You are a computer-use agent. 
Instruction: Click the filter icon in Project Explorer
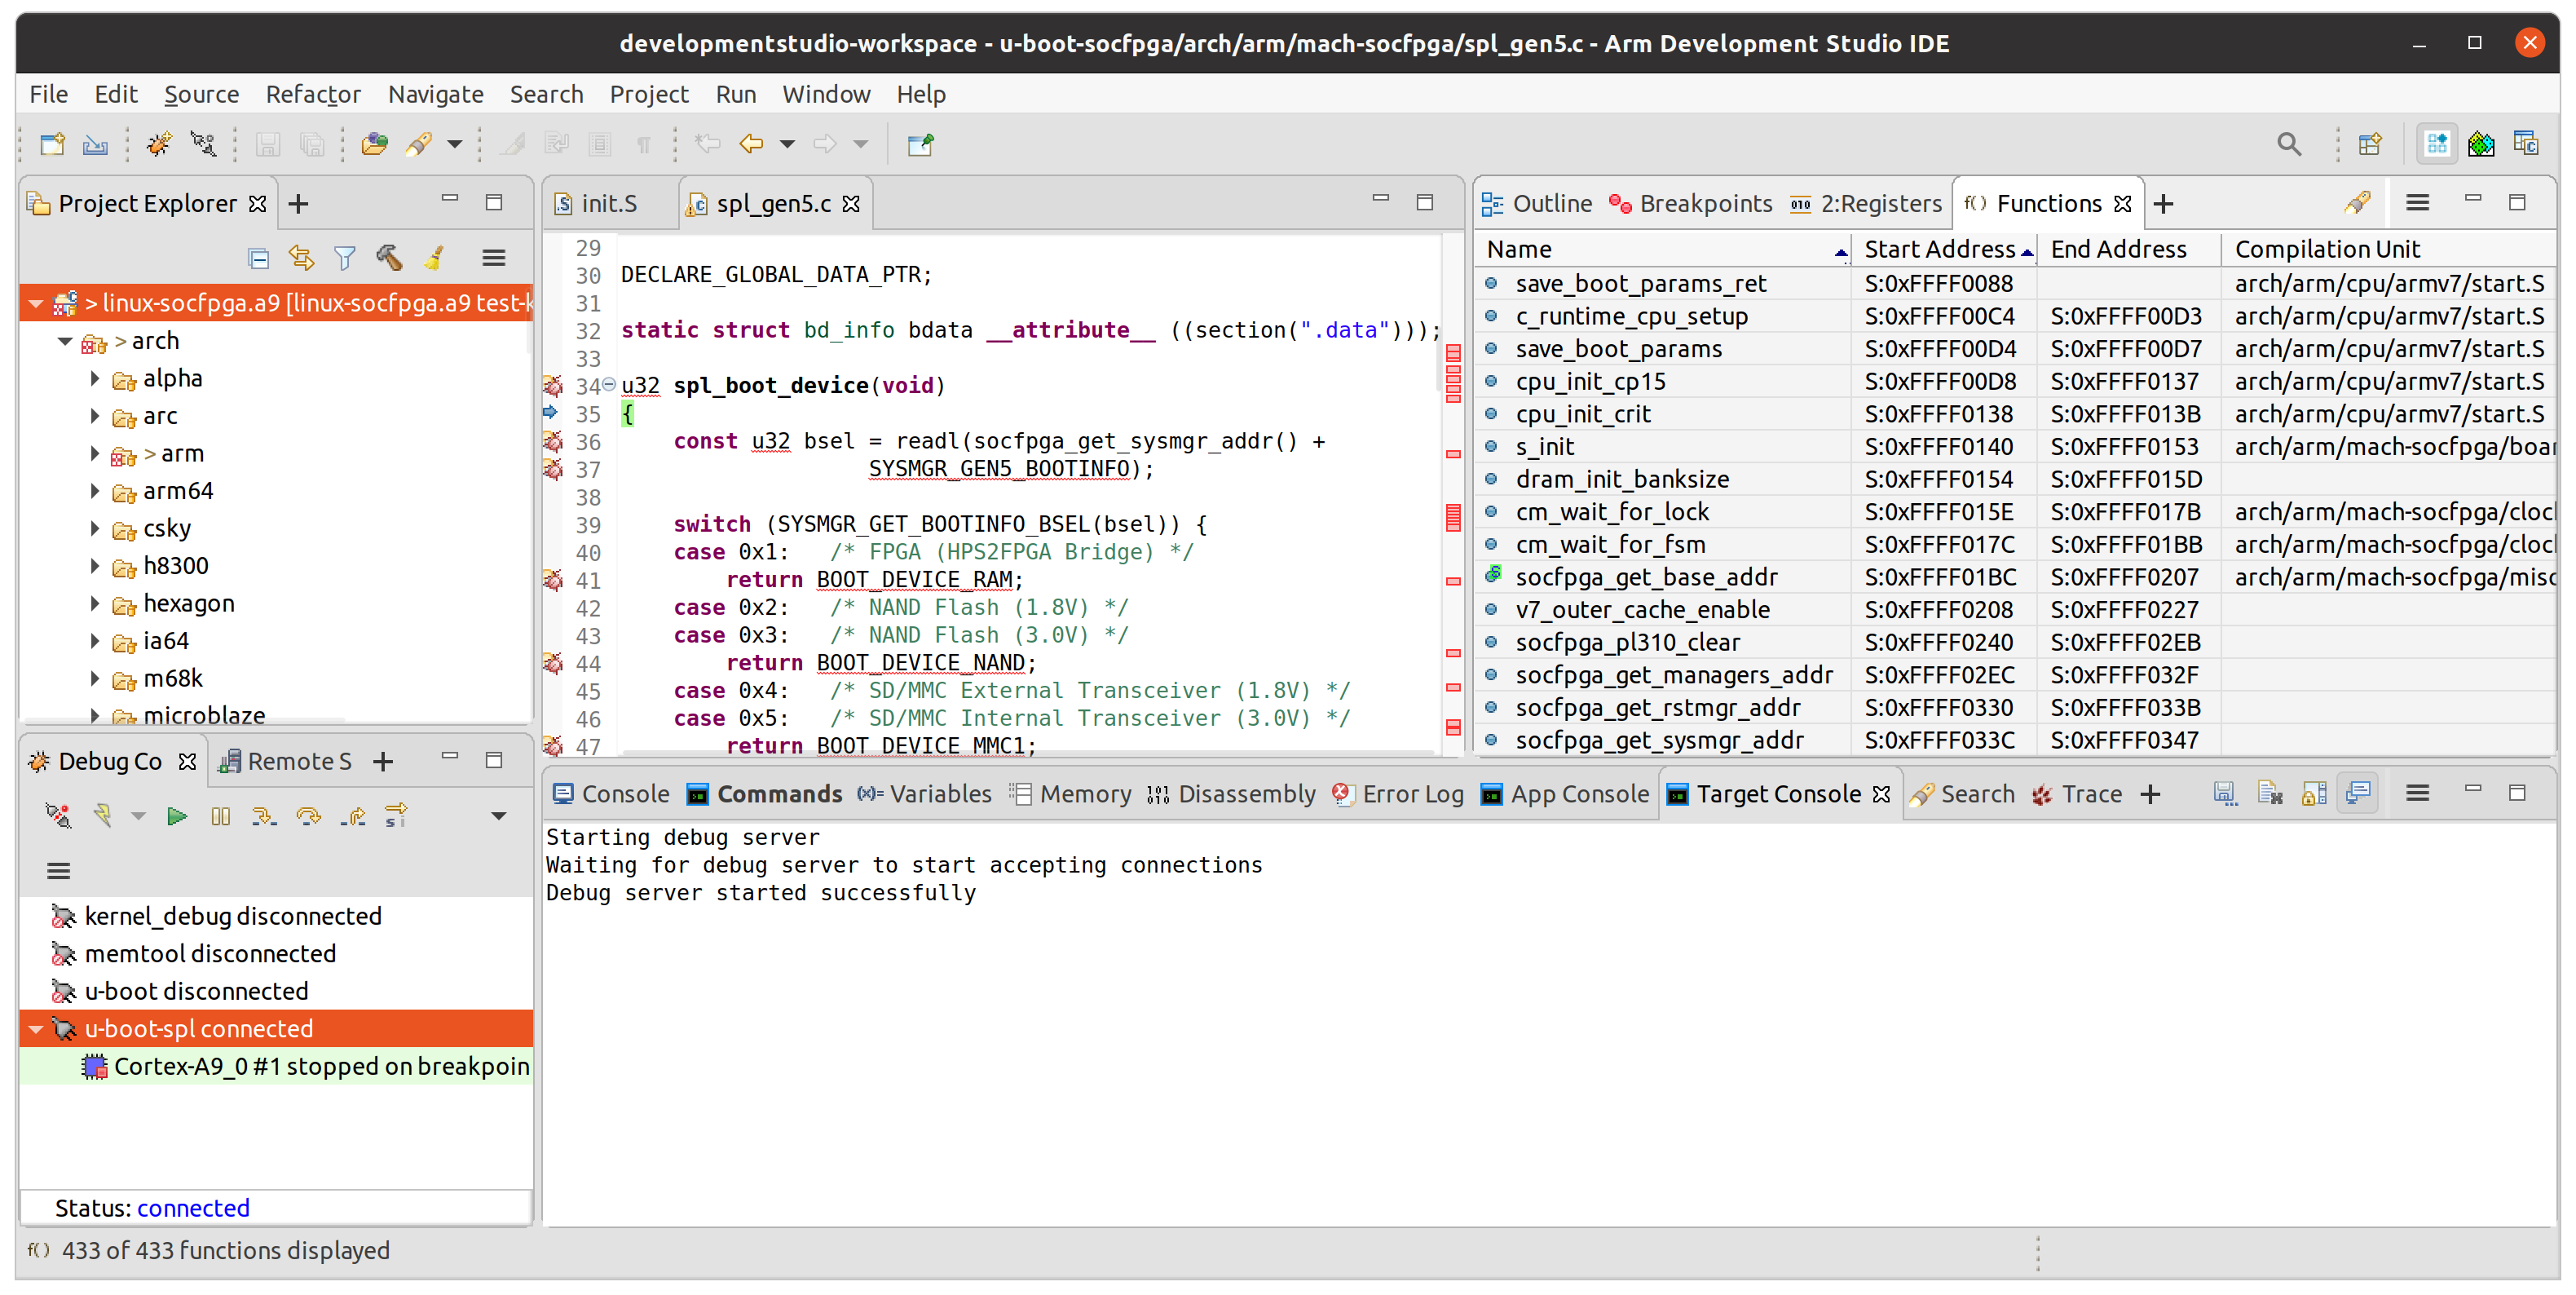pyautogui.click(x=345, y=259)
